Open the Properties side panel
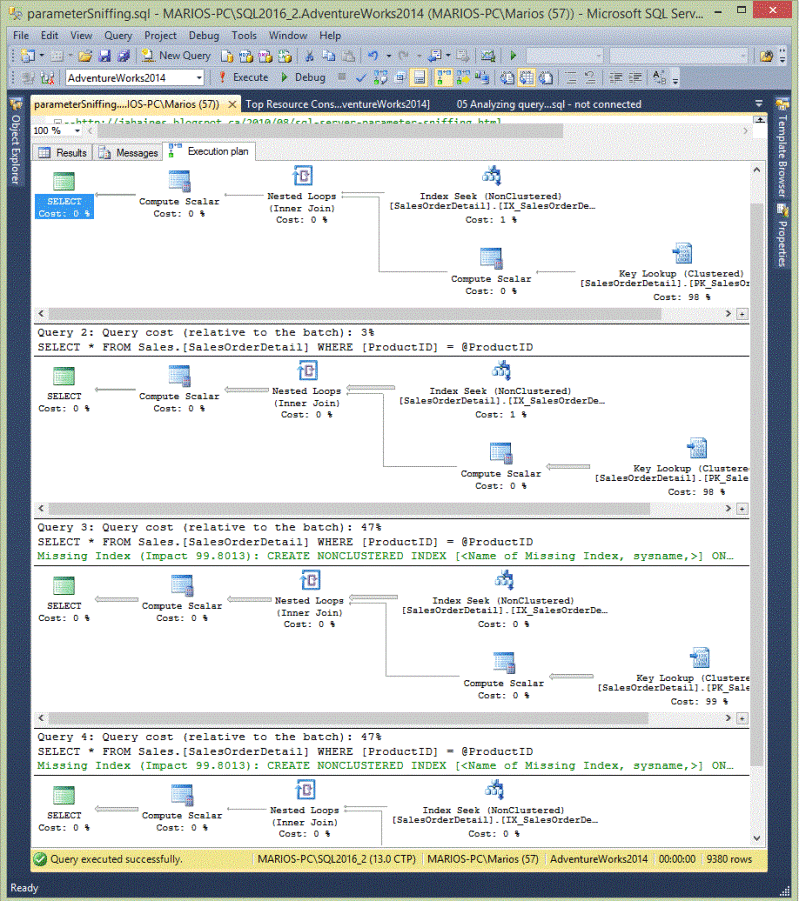Screen dimensions: 799x901 tap(782, 236)
